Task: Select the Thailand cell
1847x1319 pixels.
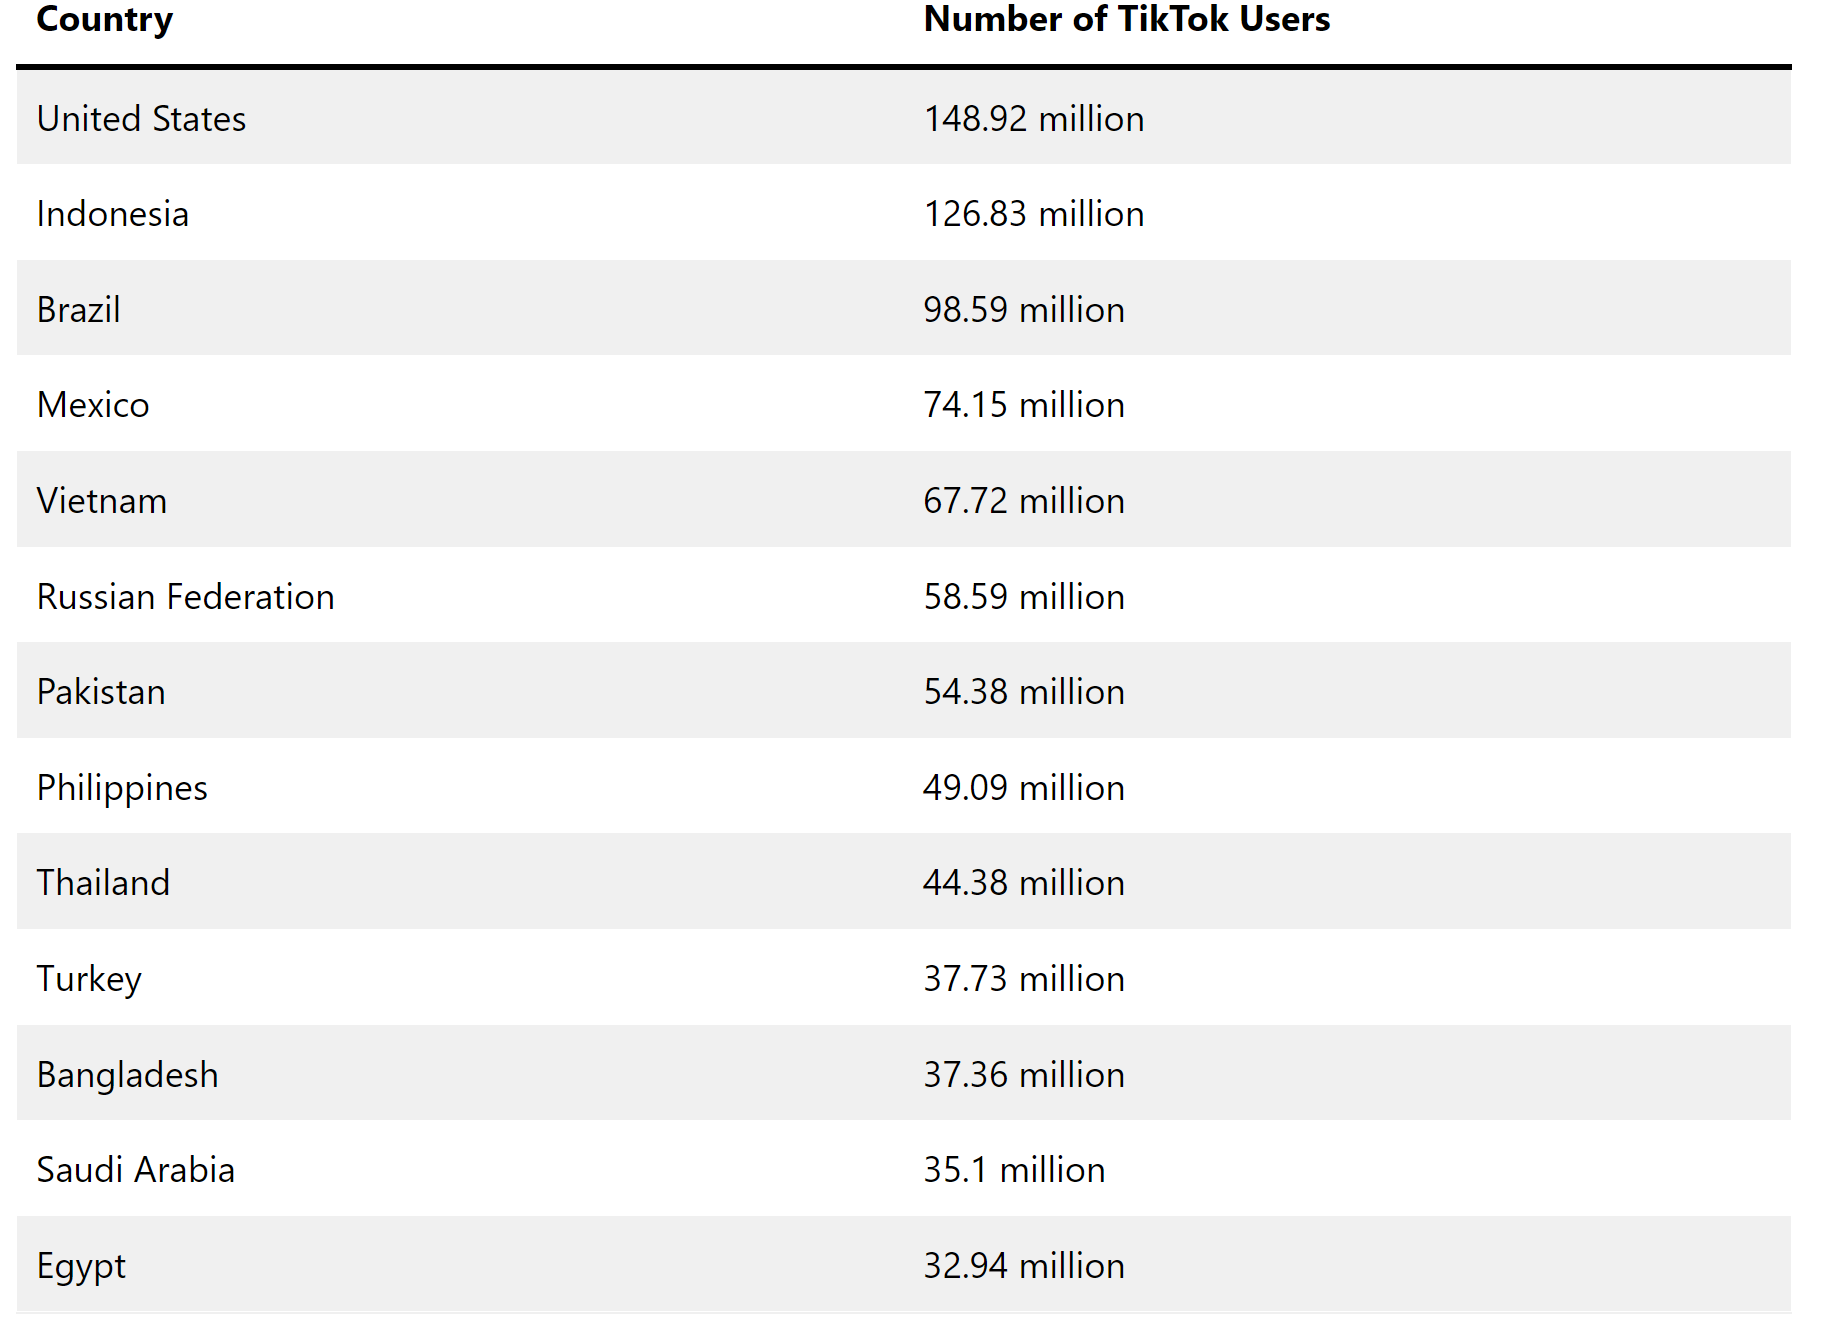Action: click(103, 883)
